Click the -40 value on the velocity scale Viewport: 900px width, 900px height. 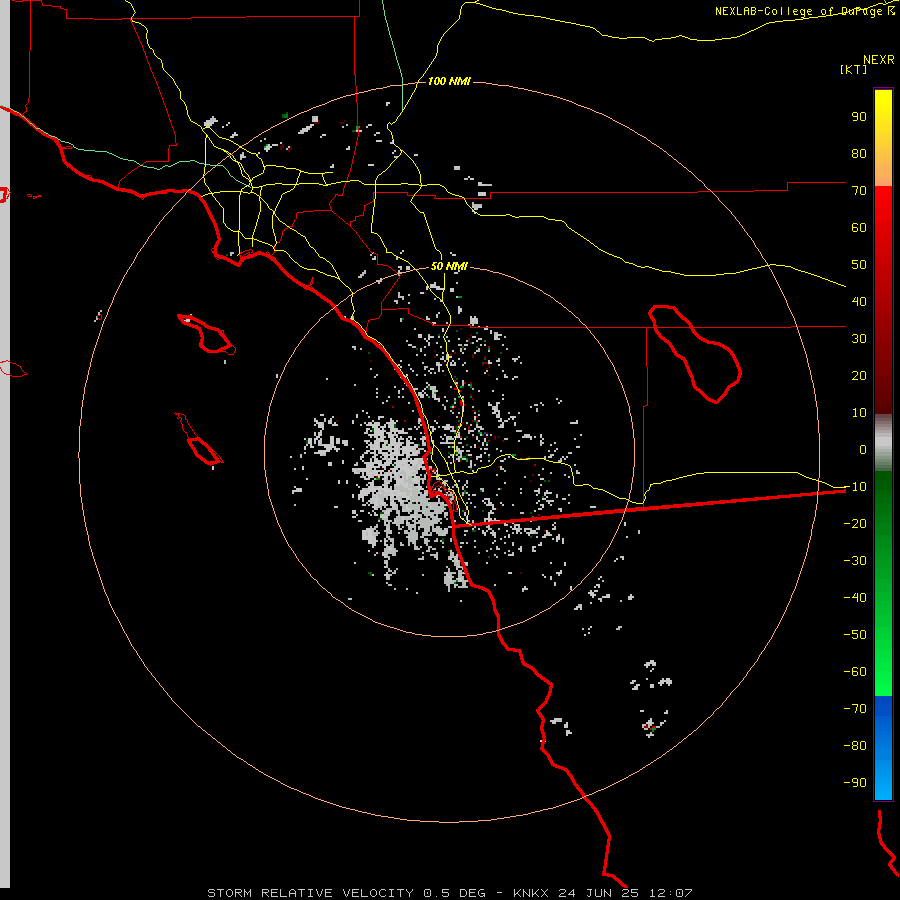(855, 598)
